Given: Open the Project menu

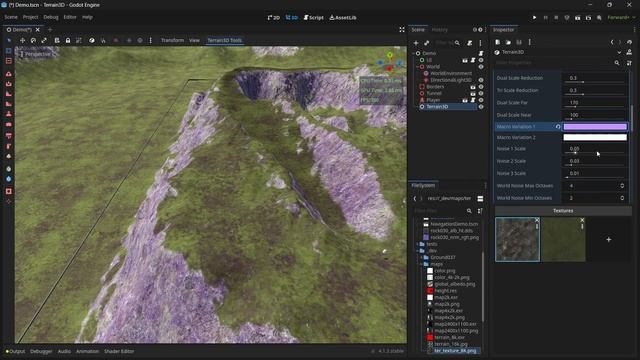Looking at the screenshot, I should [30, 17].
